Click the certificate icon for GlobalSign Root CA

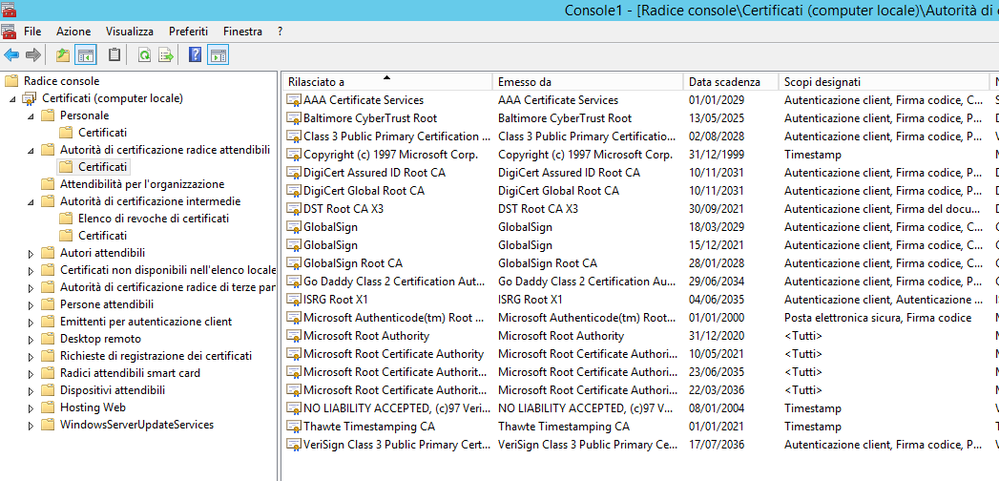(294, 263)
